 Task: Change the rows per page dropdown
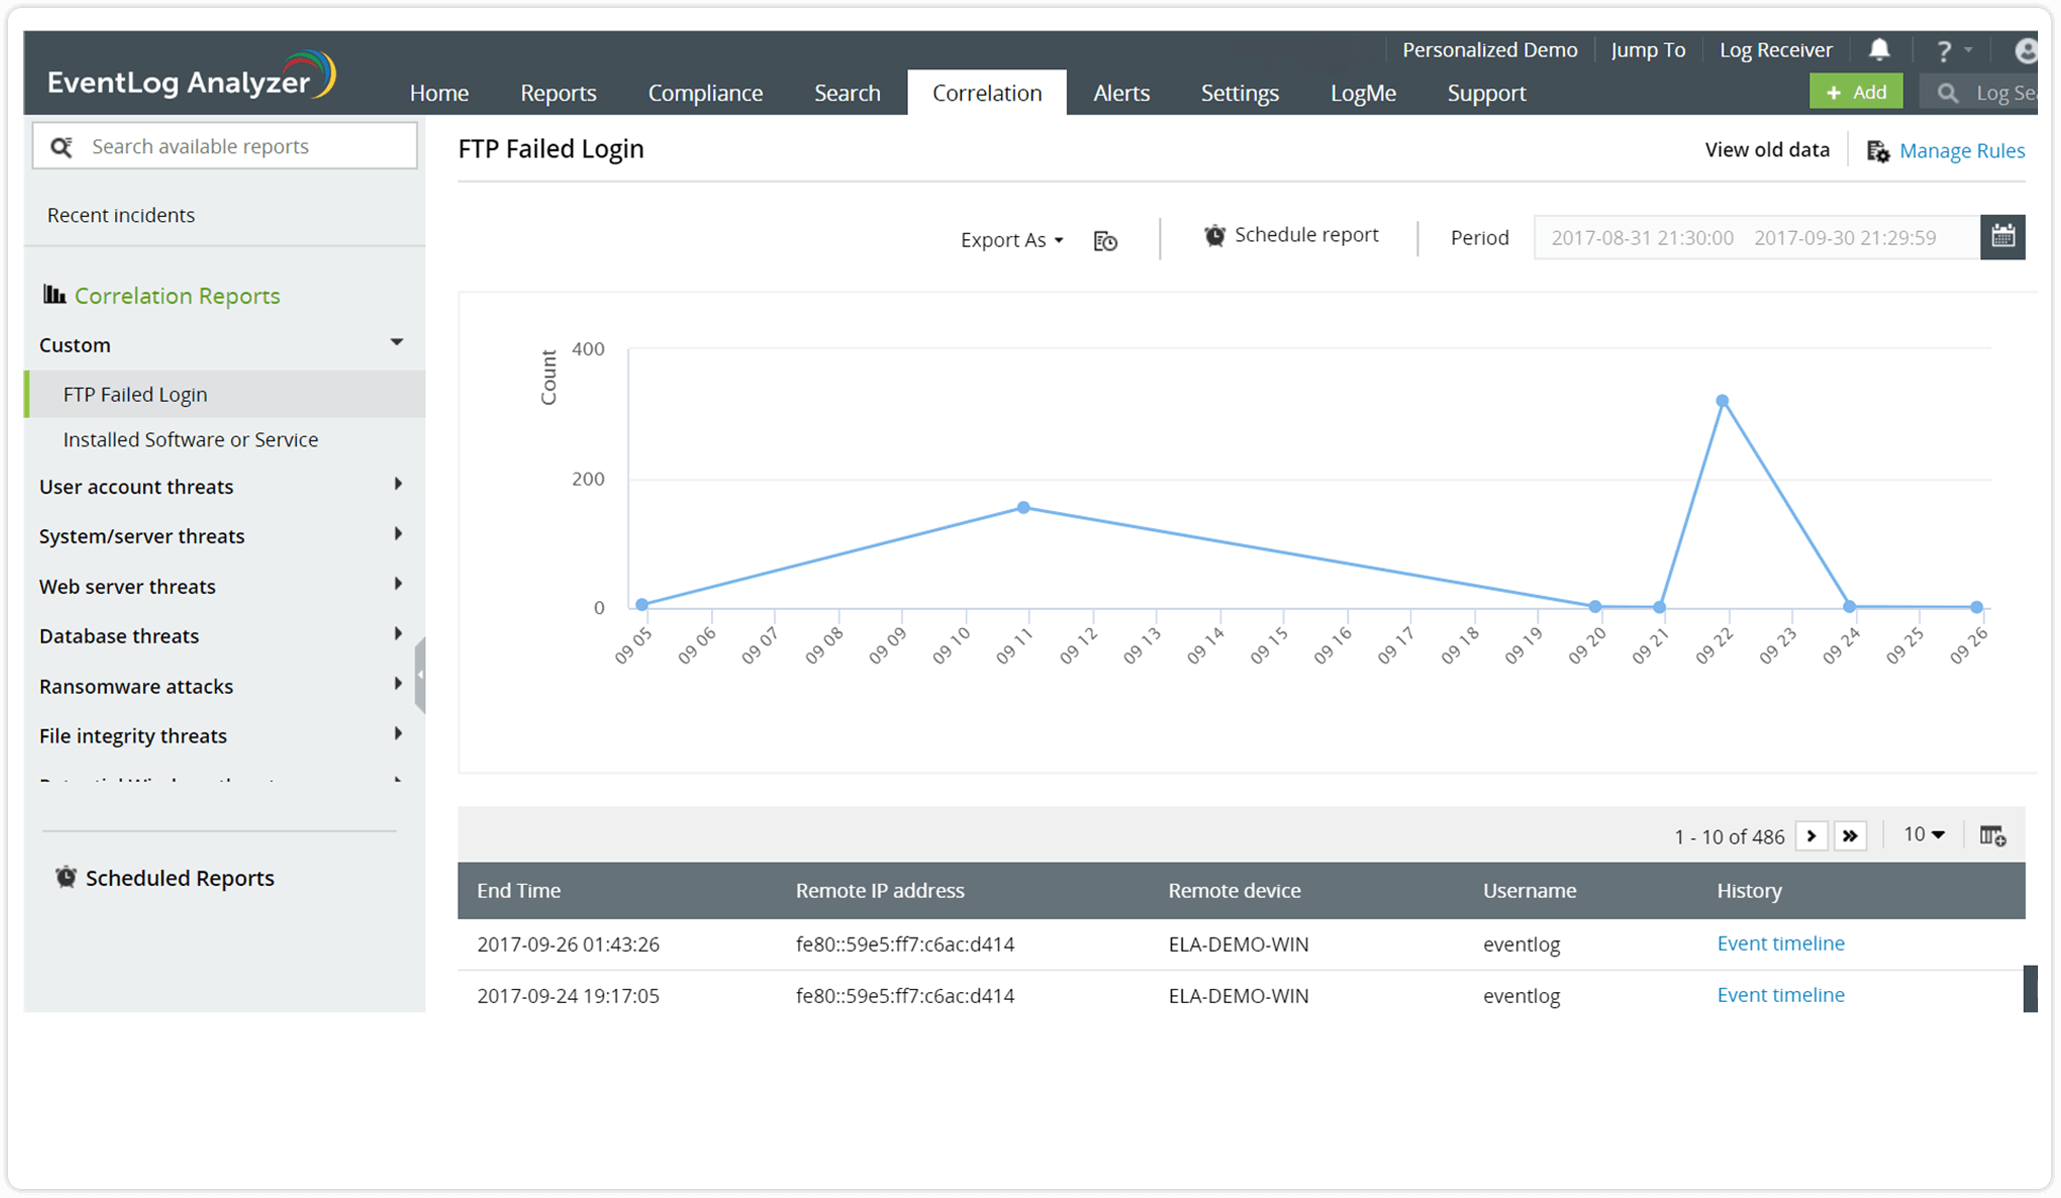click(1923, 834)
